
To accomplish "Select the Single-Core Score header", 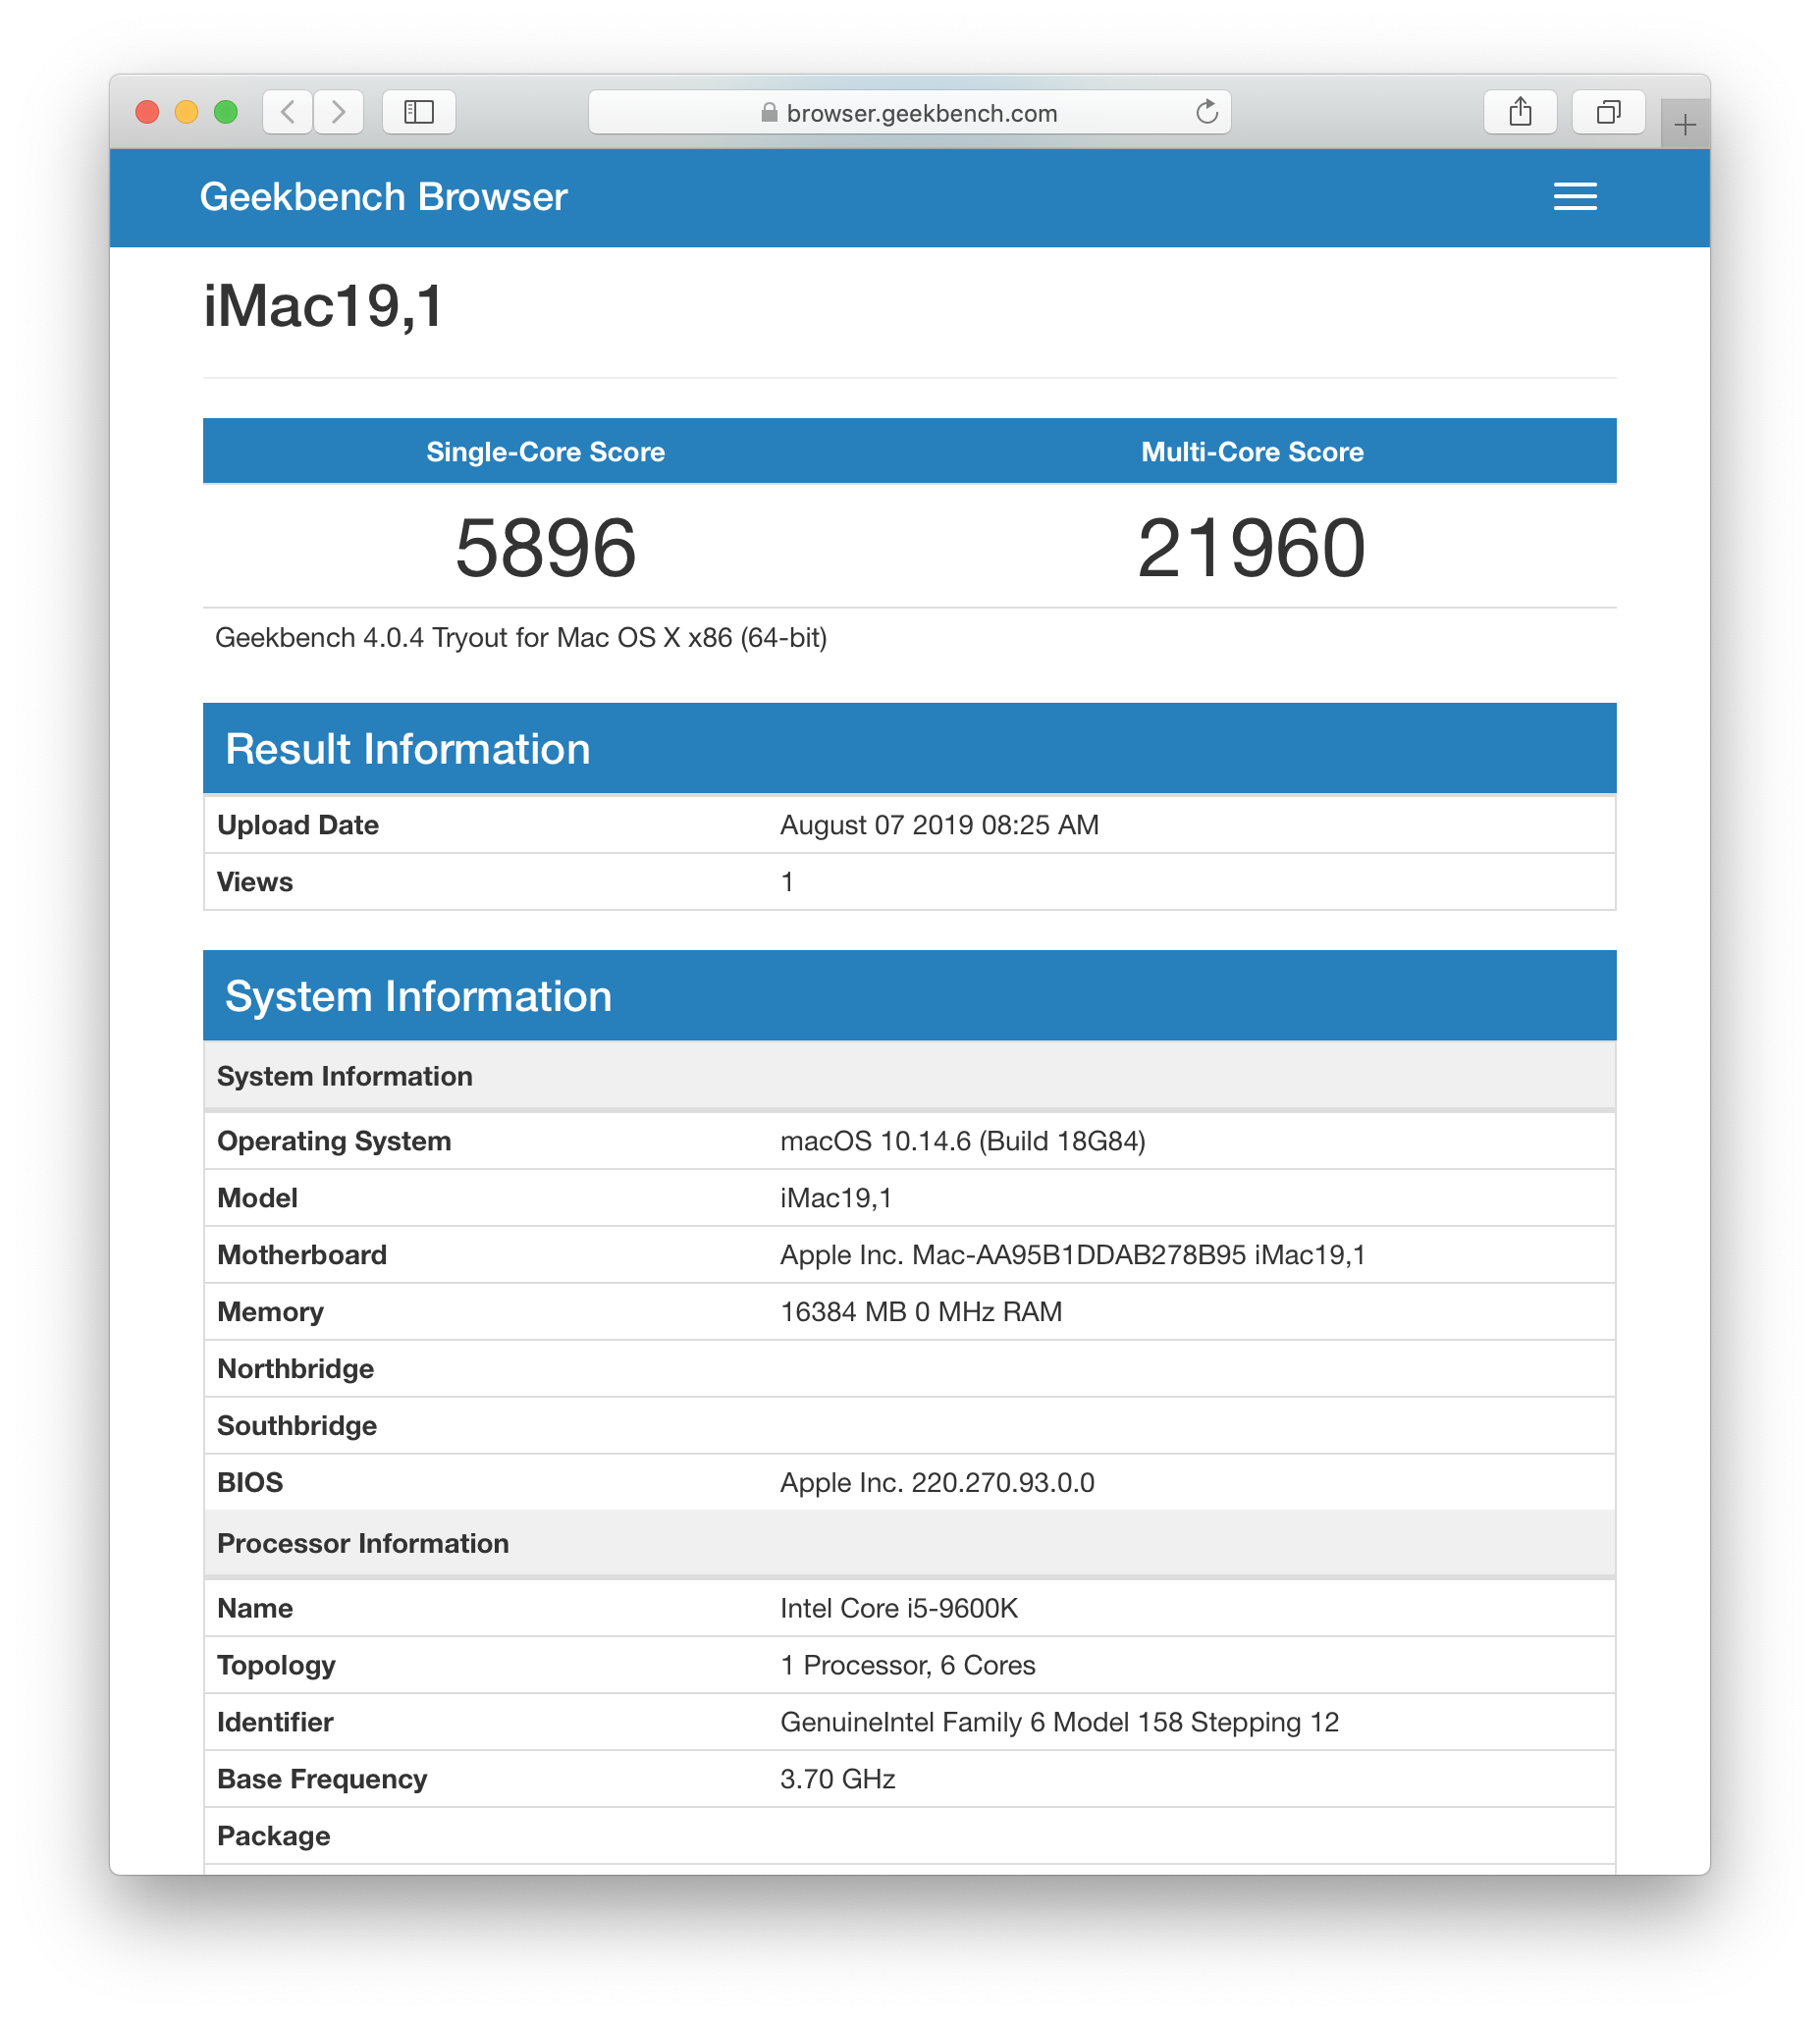I will coord(546,452).
